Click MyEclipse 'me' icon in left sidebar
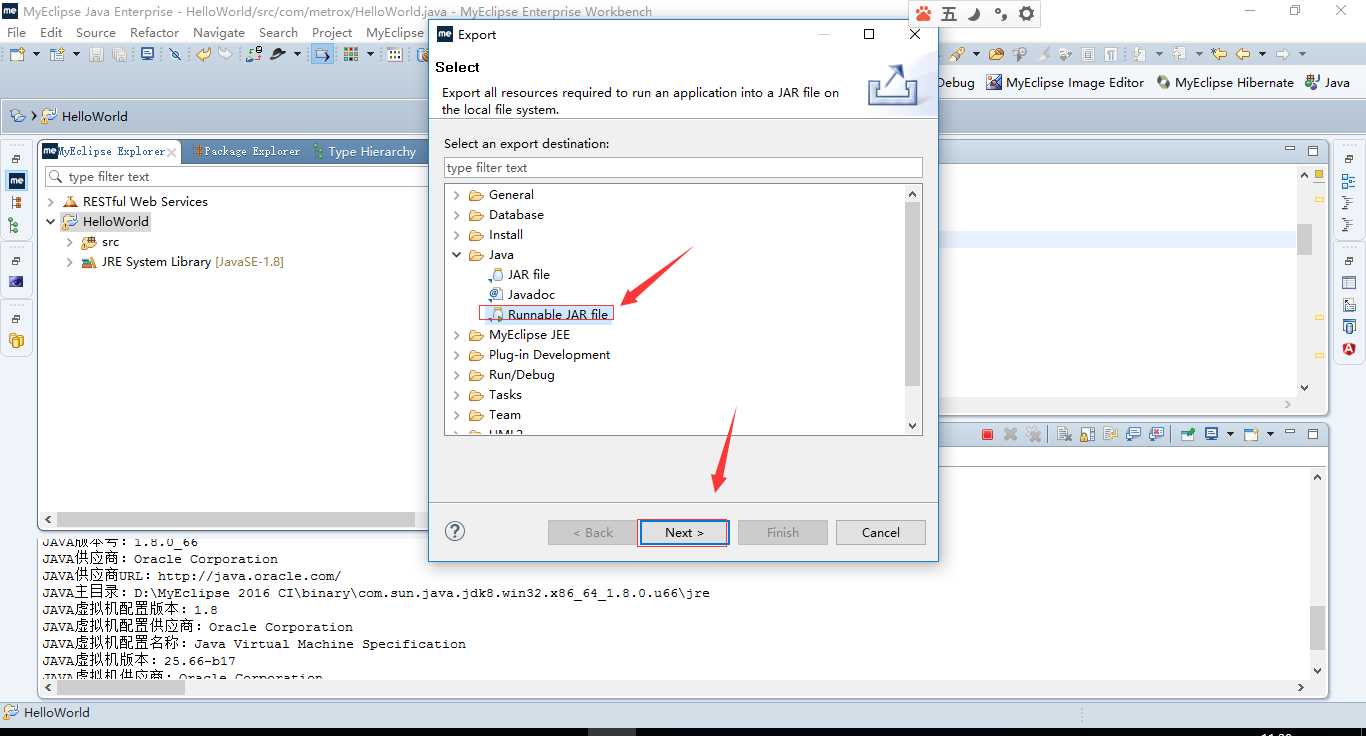1366x736 pixels. pyautogui.click(x=17, y=181)
